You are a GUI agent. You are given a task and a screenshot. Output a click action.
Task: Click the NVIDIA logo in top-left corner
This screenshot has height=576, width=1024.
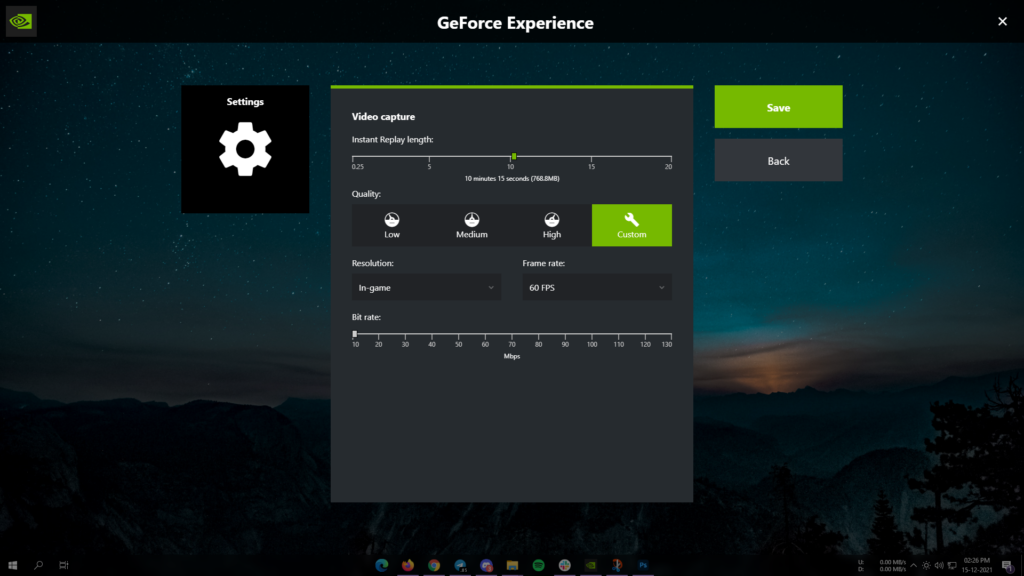tap(20, 20)
